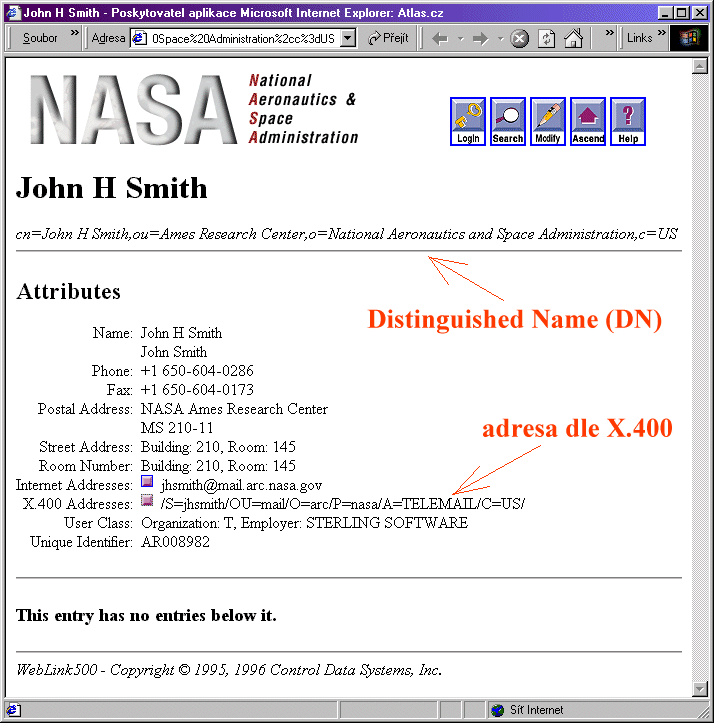Viewport: 714px width, 723px height.
Task: Click the email jhsmith@mail.arc.nasa.gov
Action: point(241,485)
